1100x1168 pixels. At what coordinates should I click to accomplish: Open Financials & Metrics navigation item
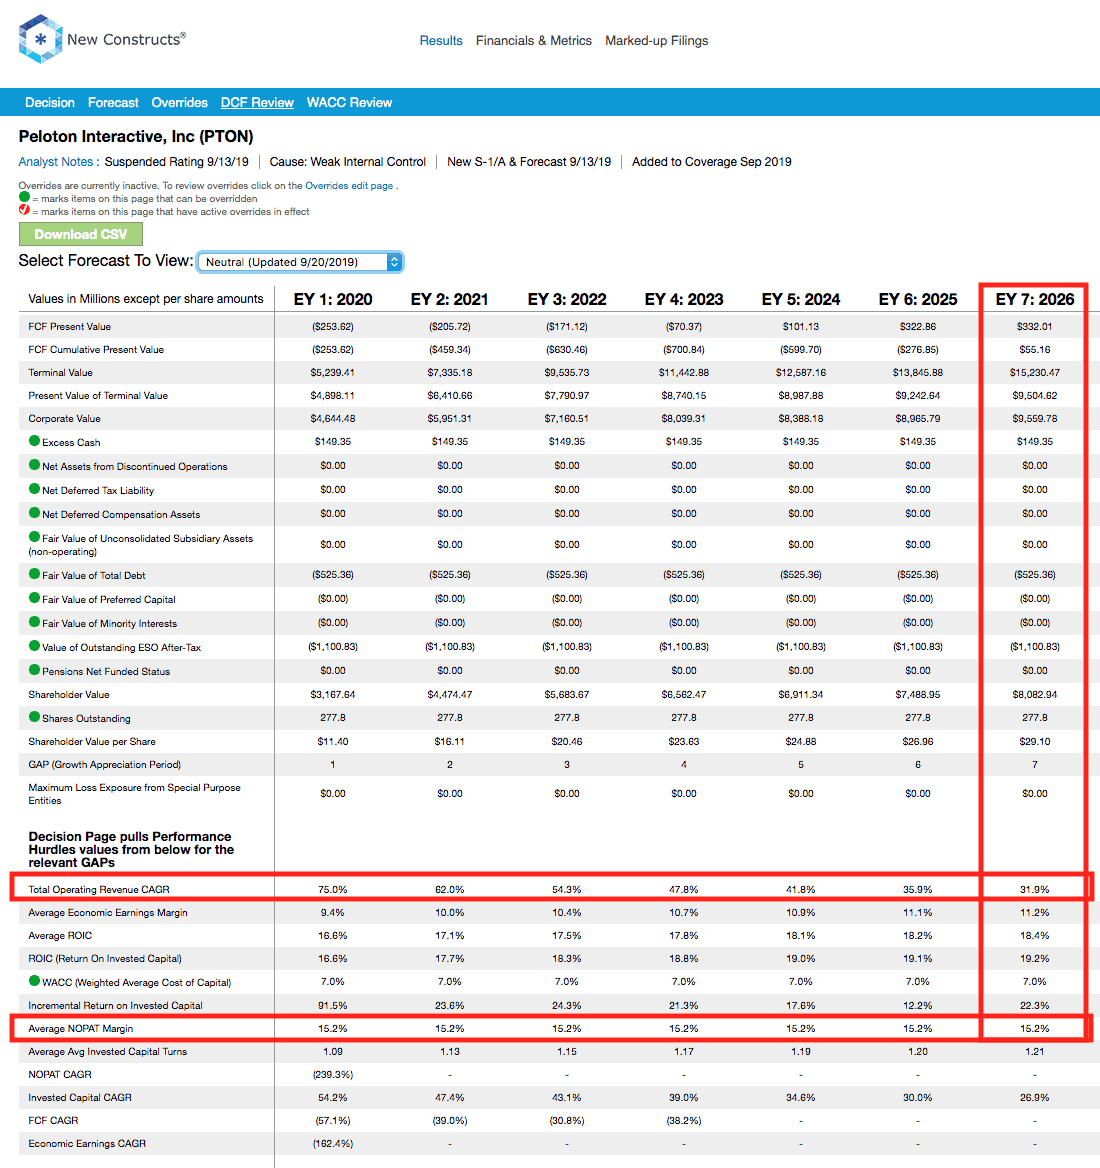(x=534, y=41)
